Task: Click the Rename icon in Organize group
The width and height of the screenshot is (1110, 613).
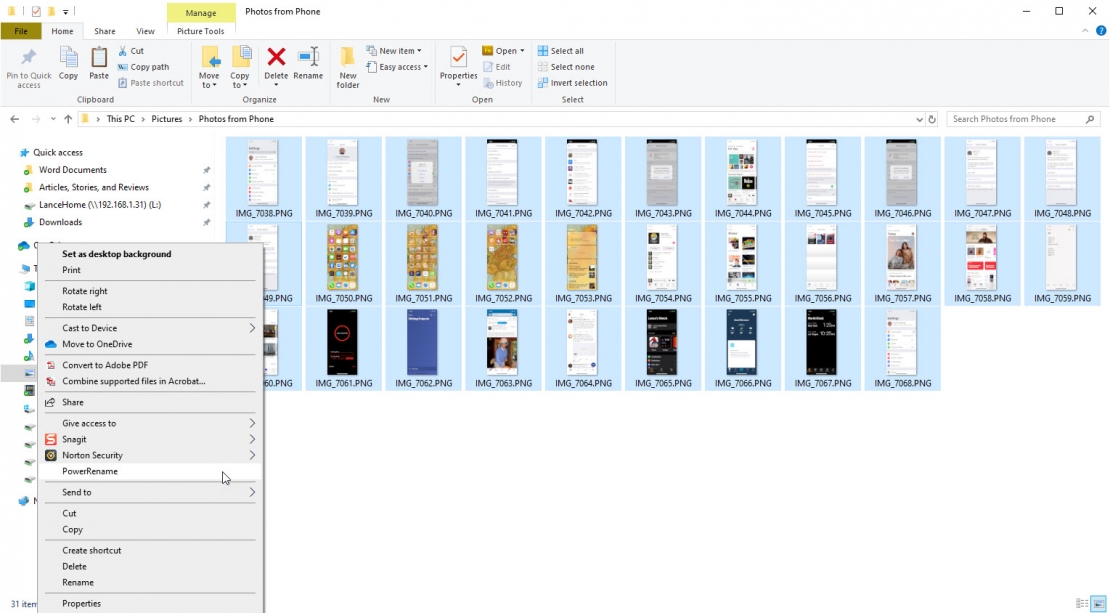Action: 308,58
